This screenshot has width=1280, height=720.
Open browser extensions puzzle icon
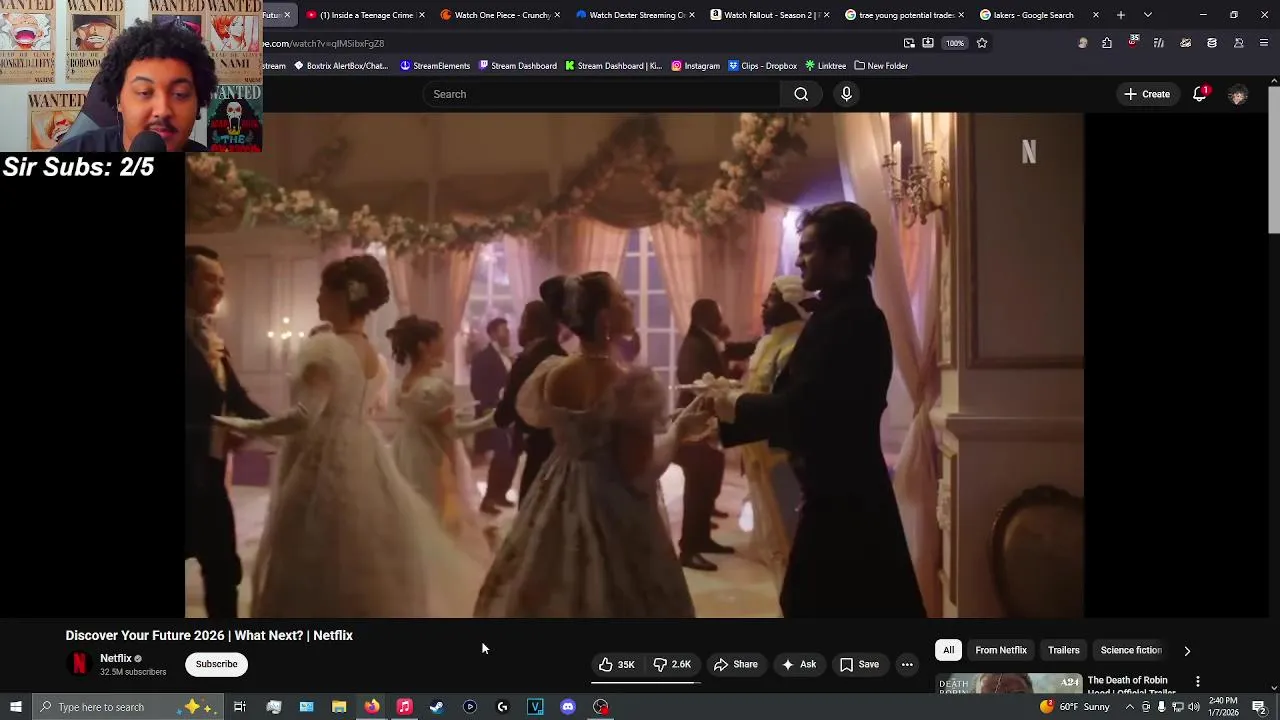tap(1107, 43)
